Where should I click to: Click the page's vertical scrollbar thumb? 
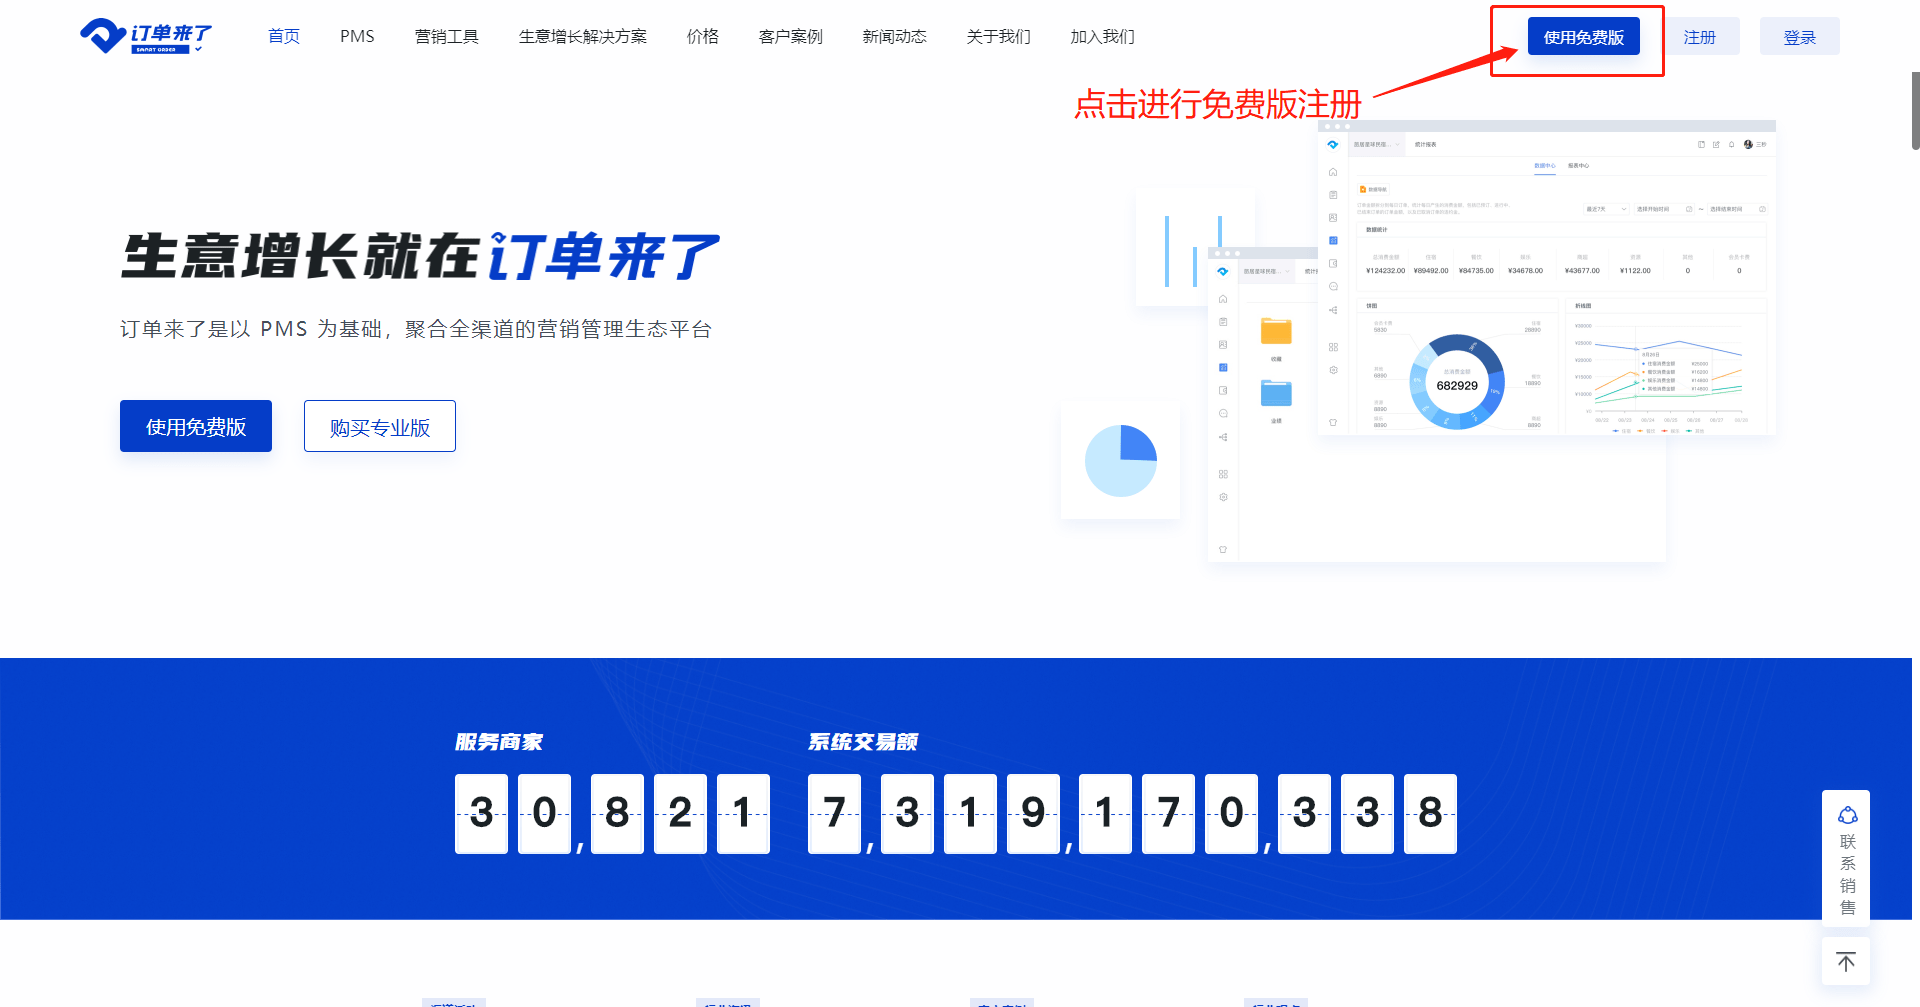tap(1915, 110)
